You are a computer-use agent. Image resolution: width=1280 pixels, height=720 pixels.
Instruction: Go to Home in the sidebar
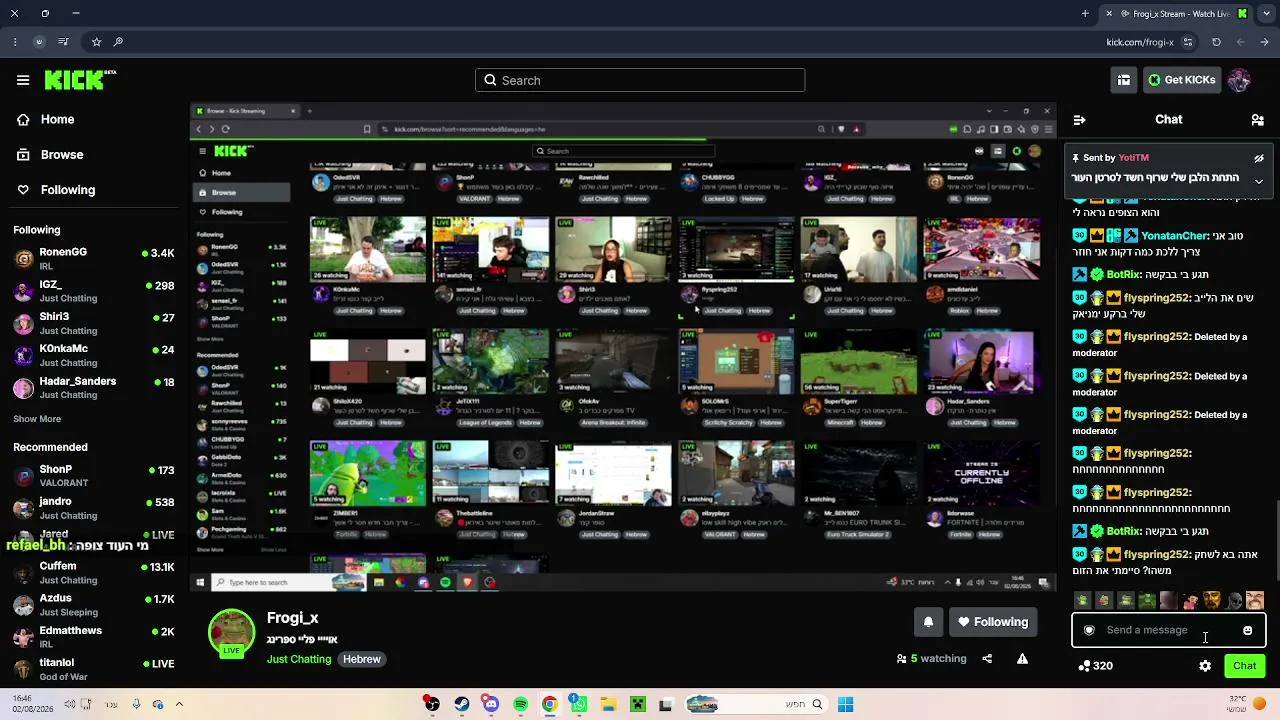point(46,119)
